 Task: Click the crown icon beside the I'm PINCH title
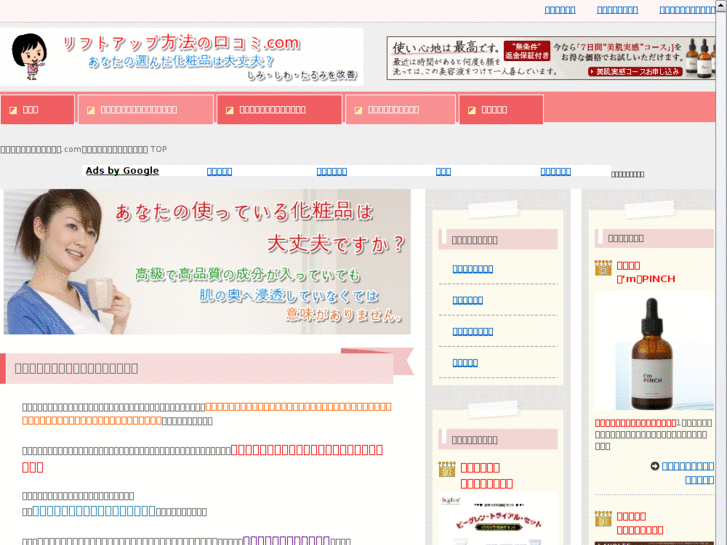pyautogui.click(x=603, y=268)
